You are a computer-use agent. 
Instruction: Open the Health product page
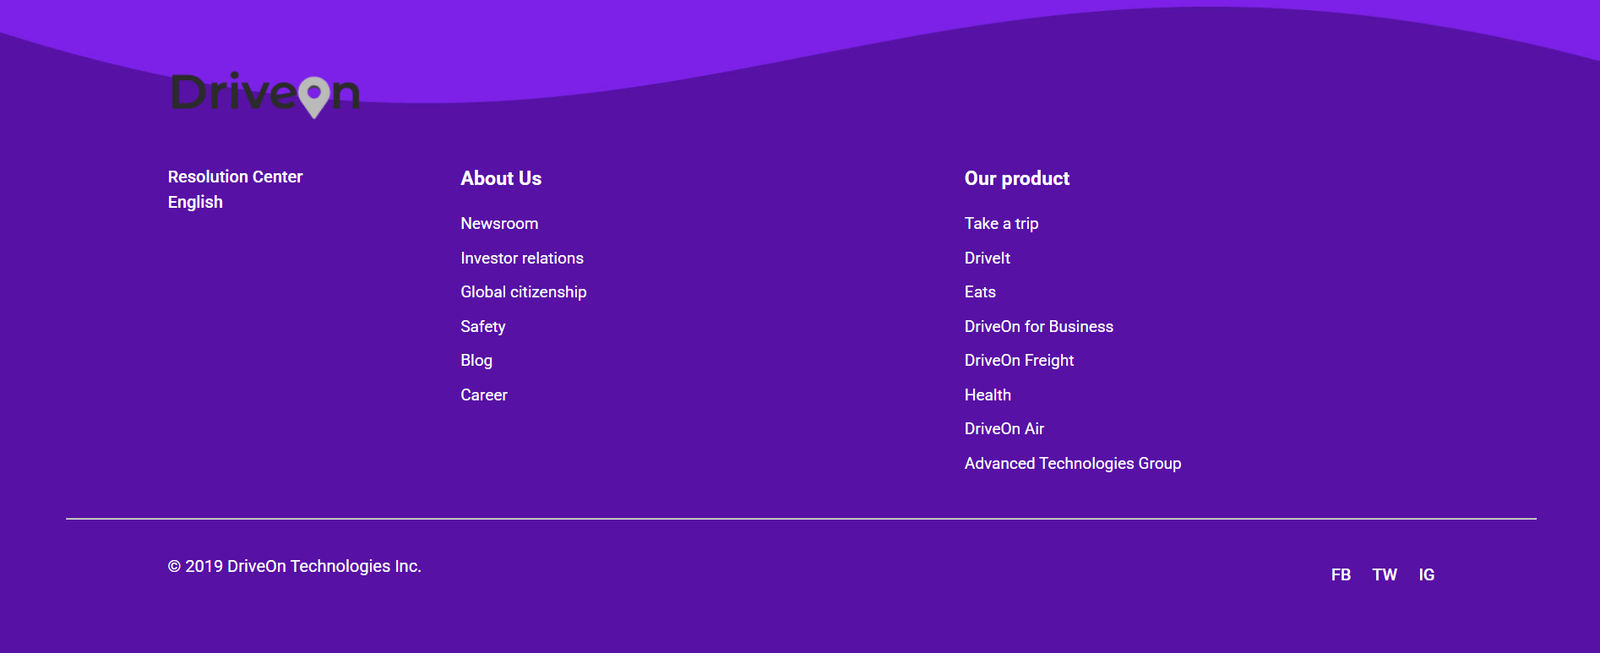(x=987, y=395)
